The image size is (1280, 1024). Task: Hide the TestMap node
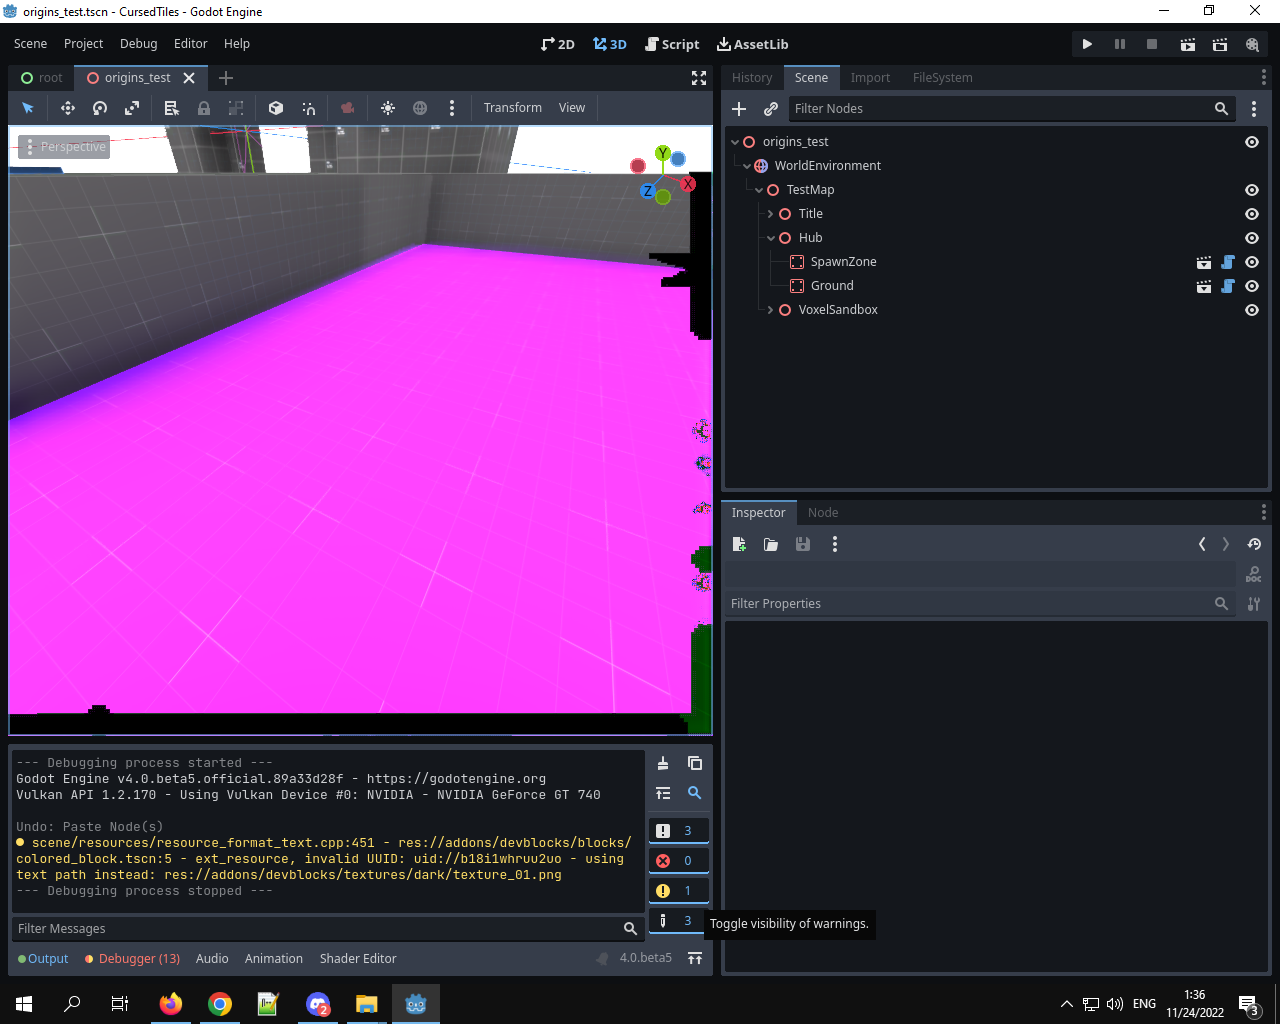1252,190
